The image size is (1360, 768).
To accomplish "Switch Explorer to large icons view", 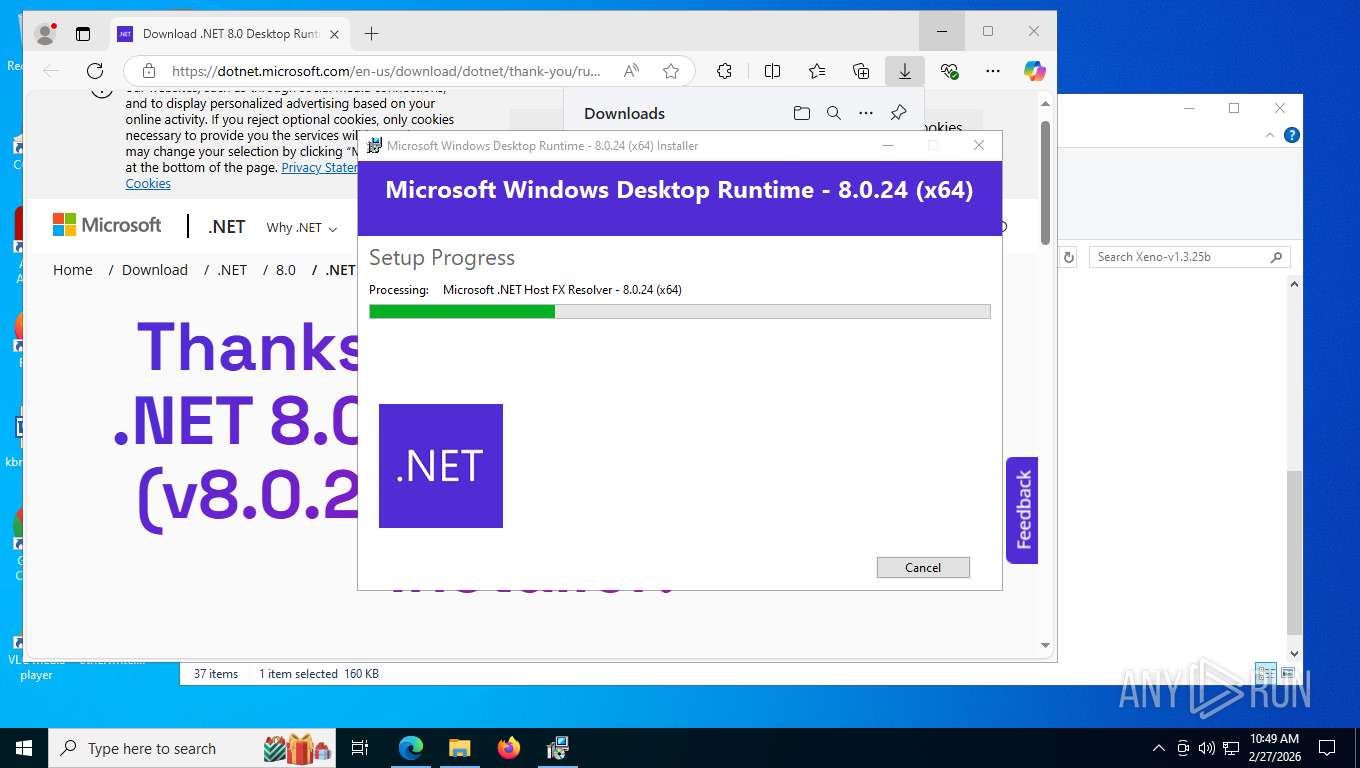I will 1288,674.
